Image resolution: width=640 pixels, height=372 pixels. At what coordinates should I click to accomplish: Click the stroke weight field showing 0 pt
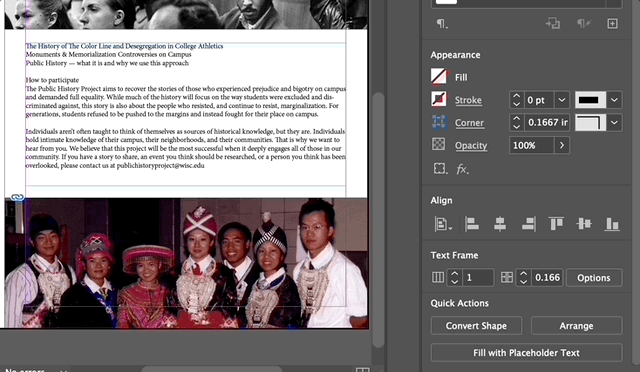[x=538, y=100]
